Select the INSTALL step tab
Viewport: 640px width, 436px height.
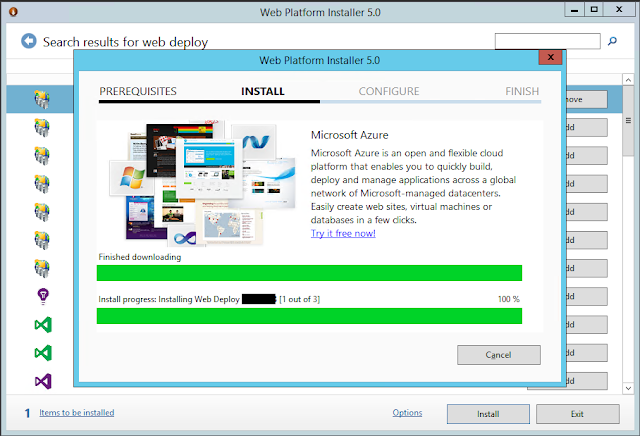click(262, 91)
